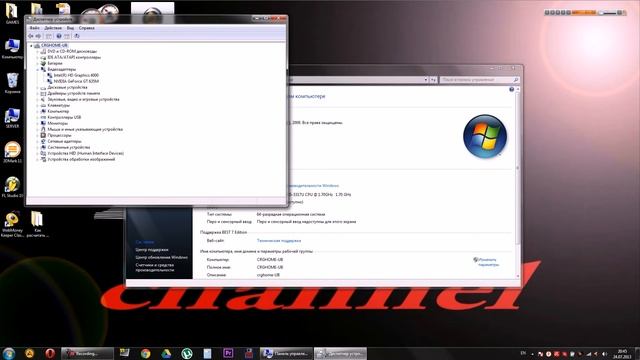Open the Действие menu in Device Manager
This screenshot has width=640, height=360.
[x=53, y=28]
